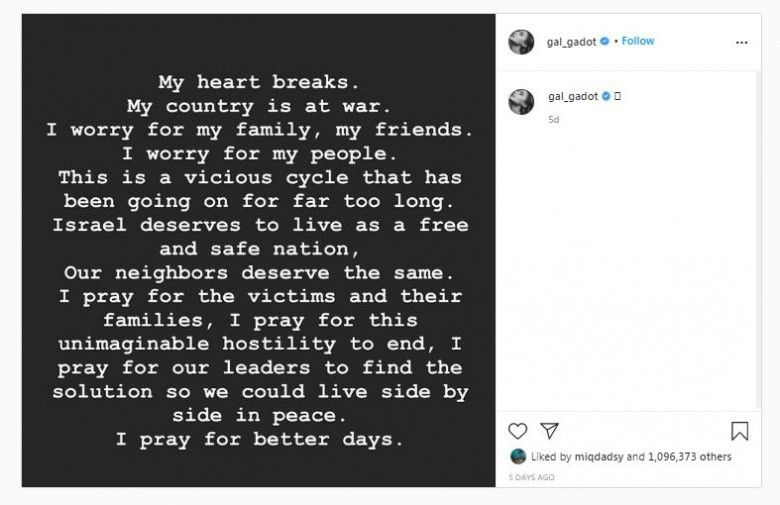This screenshot has width=780, height=505.
Task: Save the post using the bookmark icon
Action: pos(739,431)
